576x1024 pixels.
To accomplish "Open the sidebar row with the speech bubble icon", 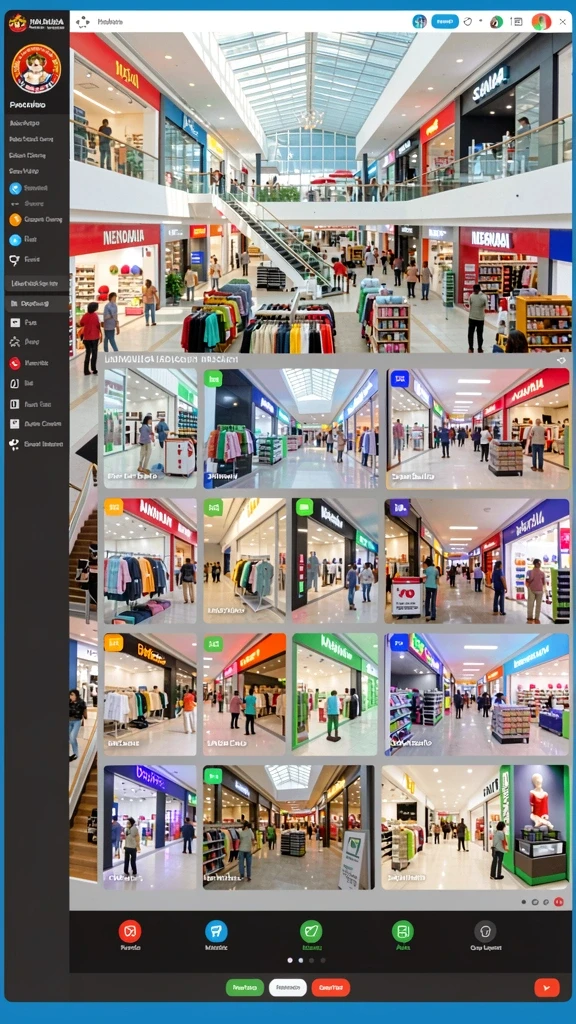I will tap(35, 259).
